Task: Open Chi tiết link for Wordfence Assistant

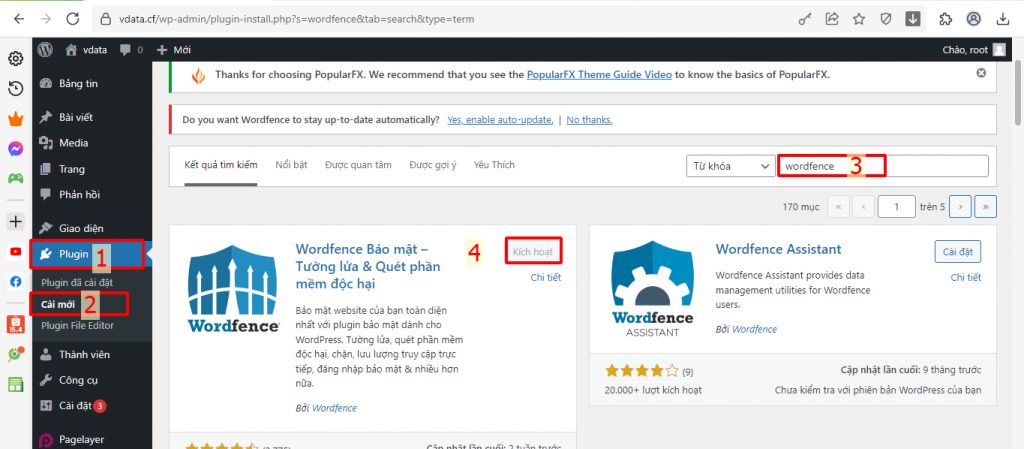Action: (965, 277)
